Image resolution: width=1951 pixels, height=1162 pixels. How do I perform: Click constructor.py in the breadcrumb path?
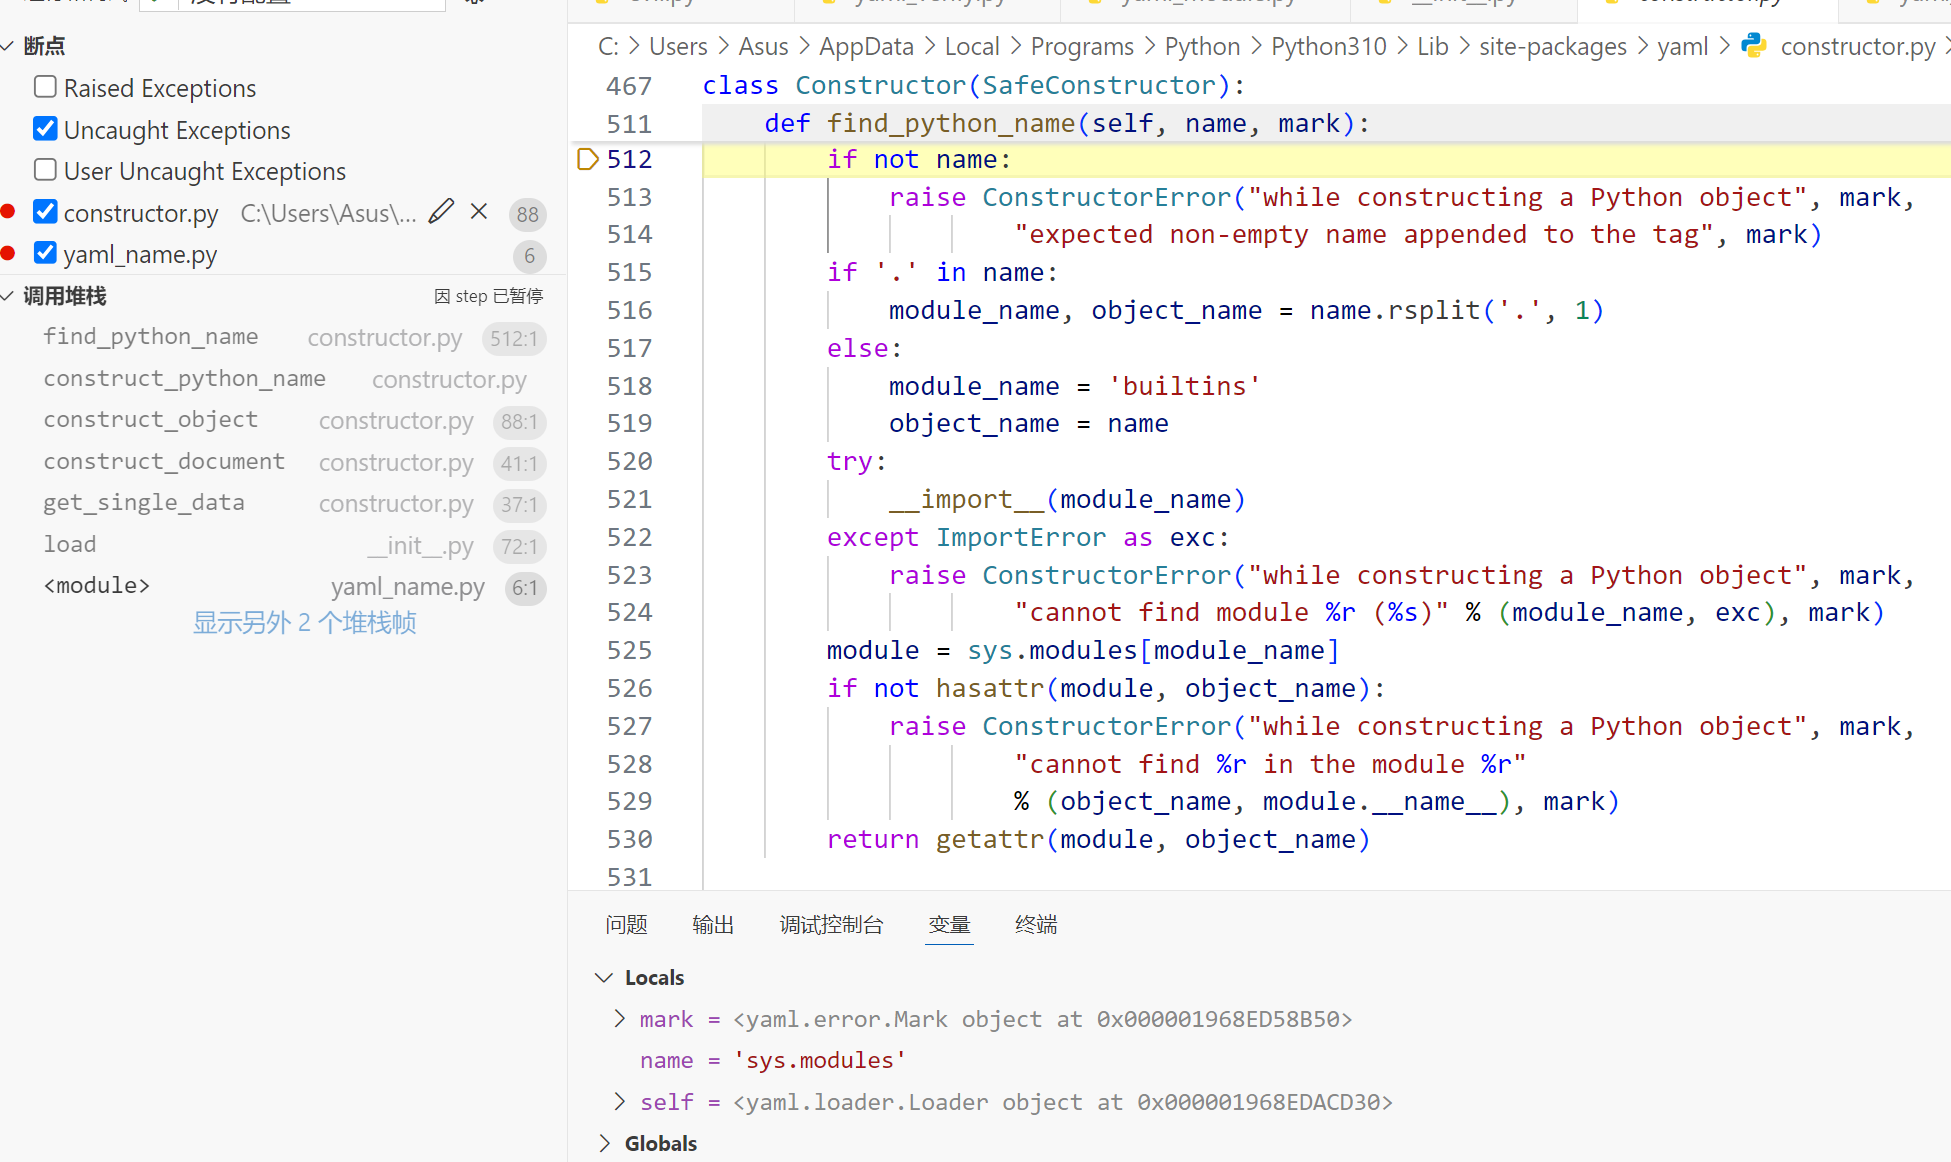click(1858, 46)
